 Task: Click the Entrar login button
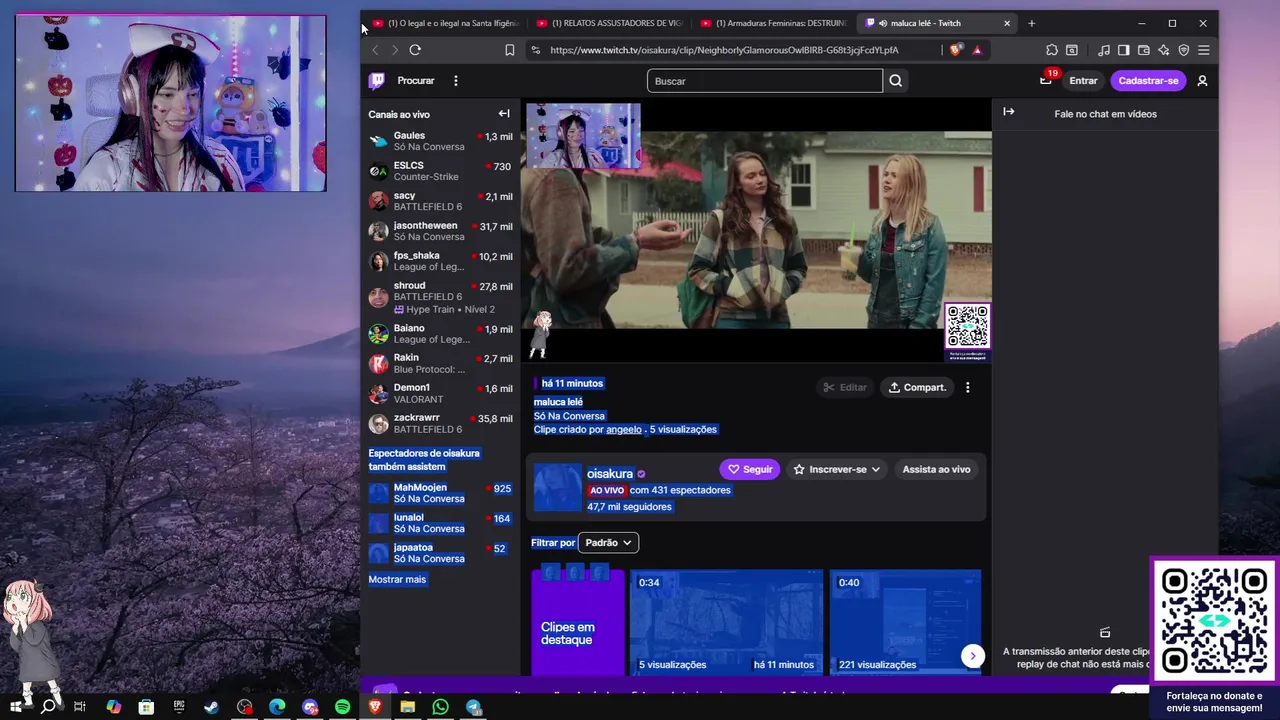point(1083,81)
